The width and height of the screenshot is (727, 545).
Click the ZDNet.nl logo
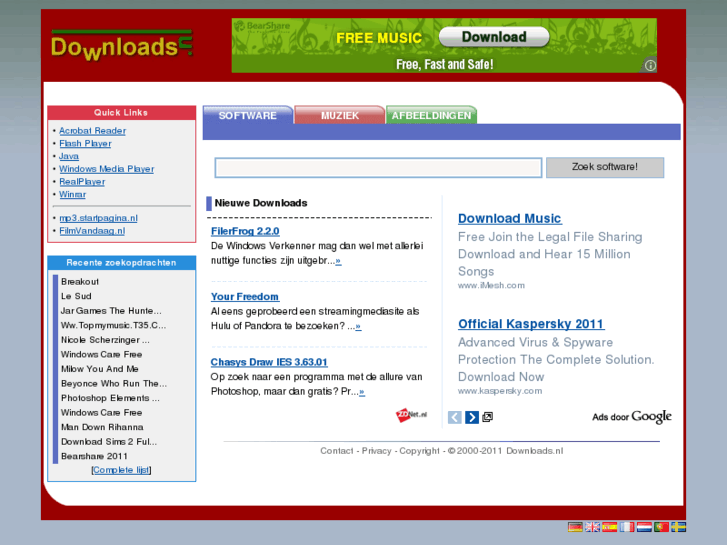tap(411, 415)
